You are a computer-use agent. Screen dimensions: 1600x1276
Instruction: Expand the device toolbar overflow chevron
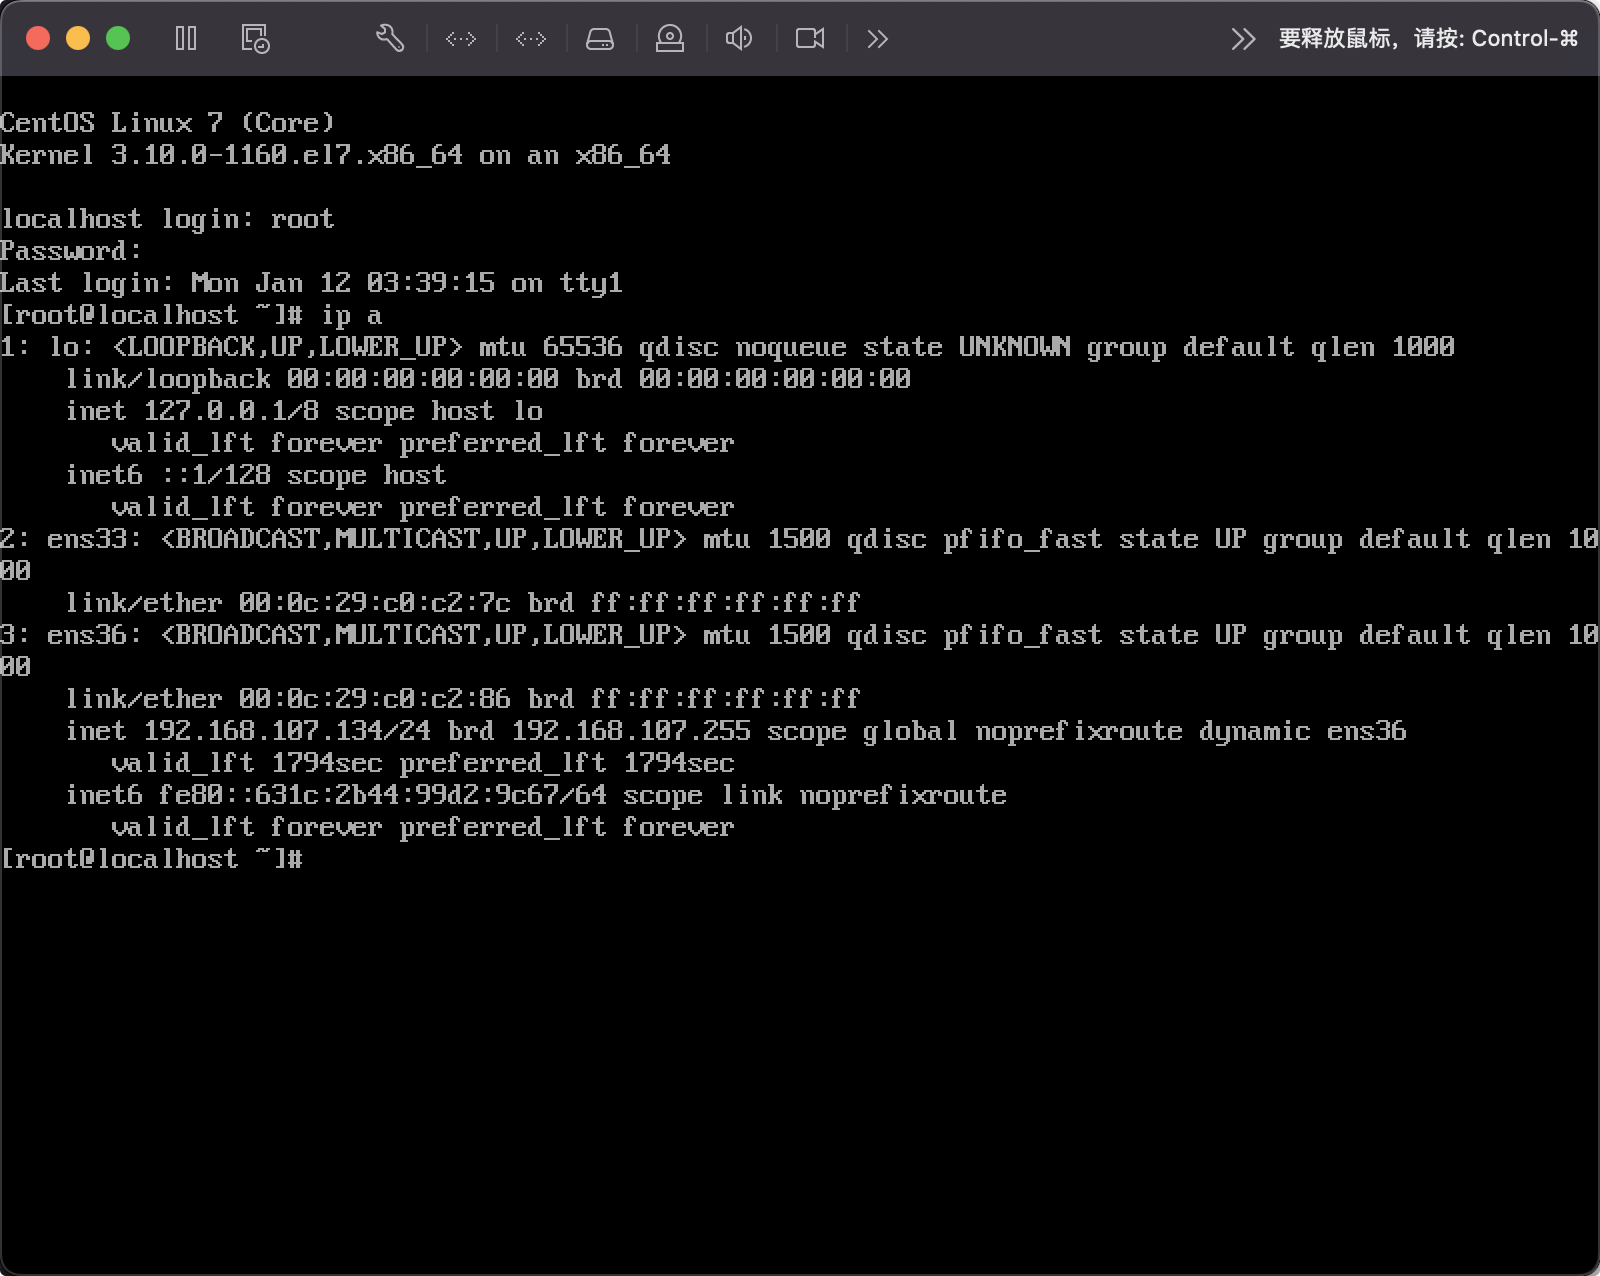[877, 39]
